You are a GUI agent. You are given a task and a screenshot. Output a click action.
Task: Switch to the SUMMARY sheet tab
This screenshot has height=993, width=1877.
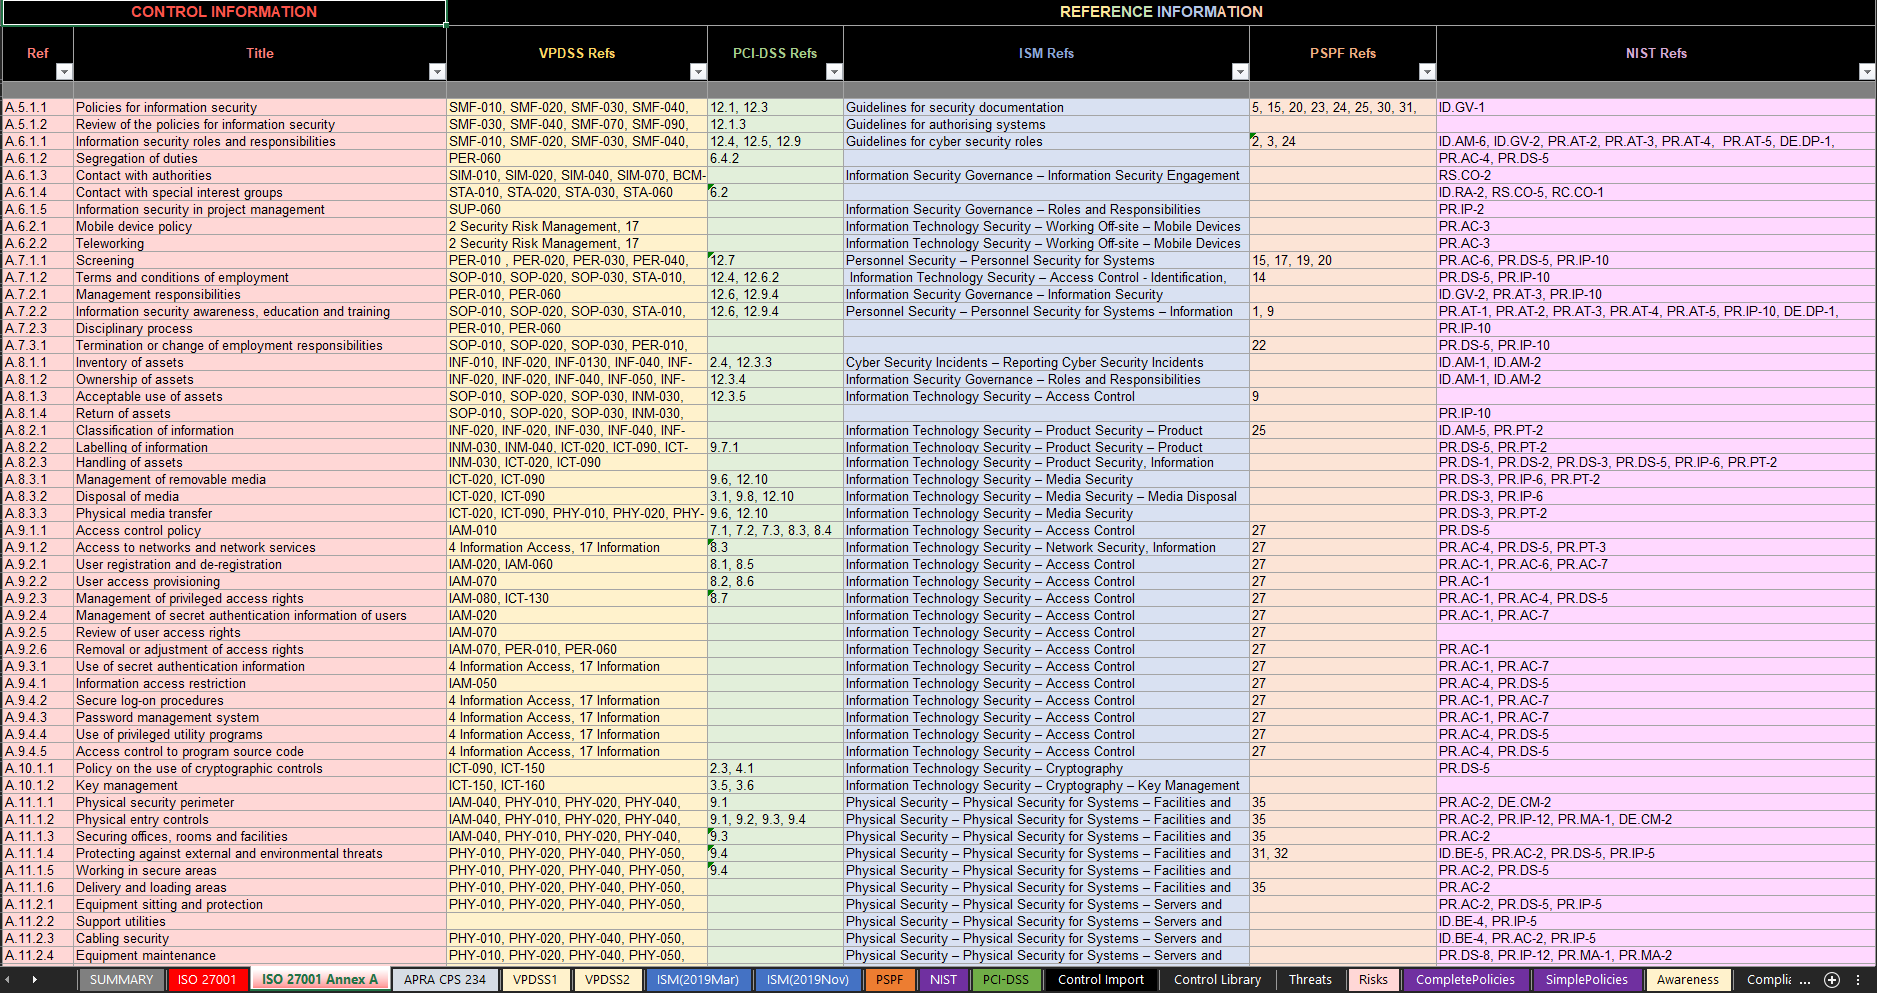pyautogui.click(x=121, y=980)
